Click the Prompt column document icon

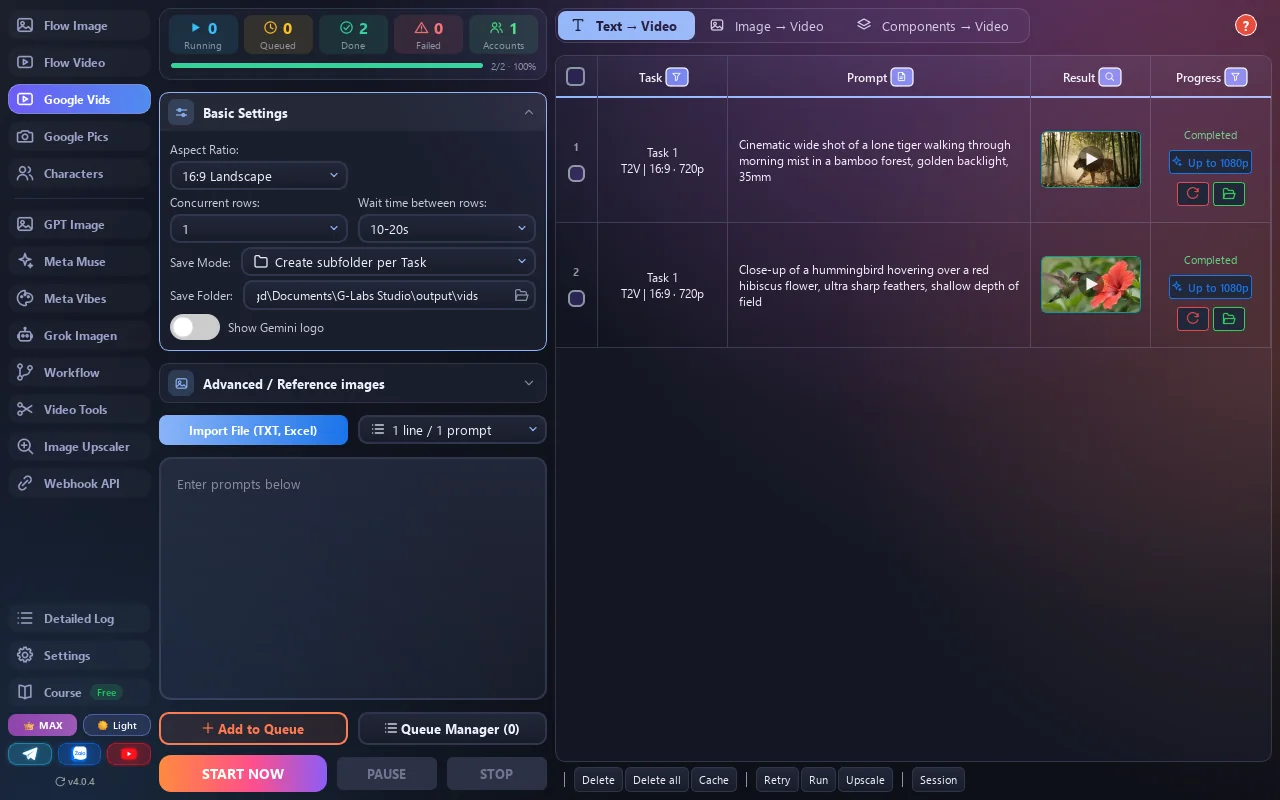pos(902,77)
